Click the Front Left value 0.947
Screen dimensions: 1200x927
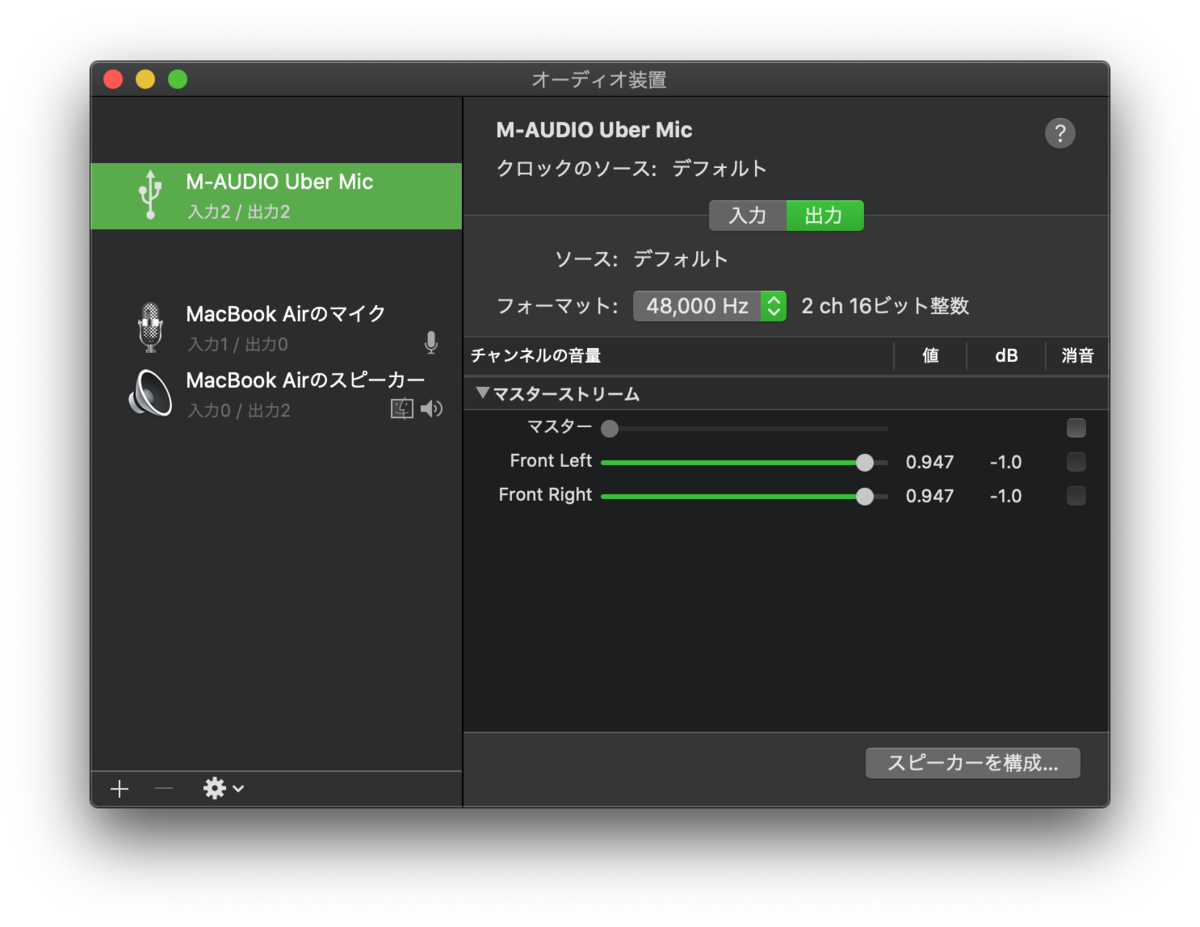tap(930, 462)
